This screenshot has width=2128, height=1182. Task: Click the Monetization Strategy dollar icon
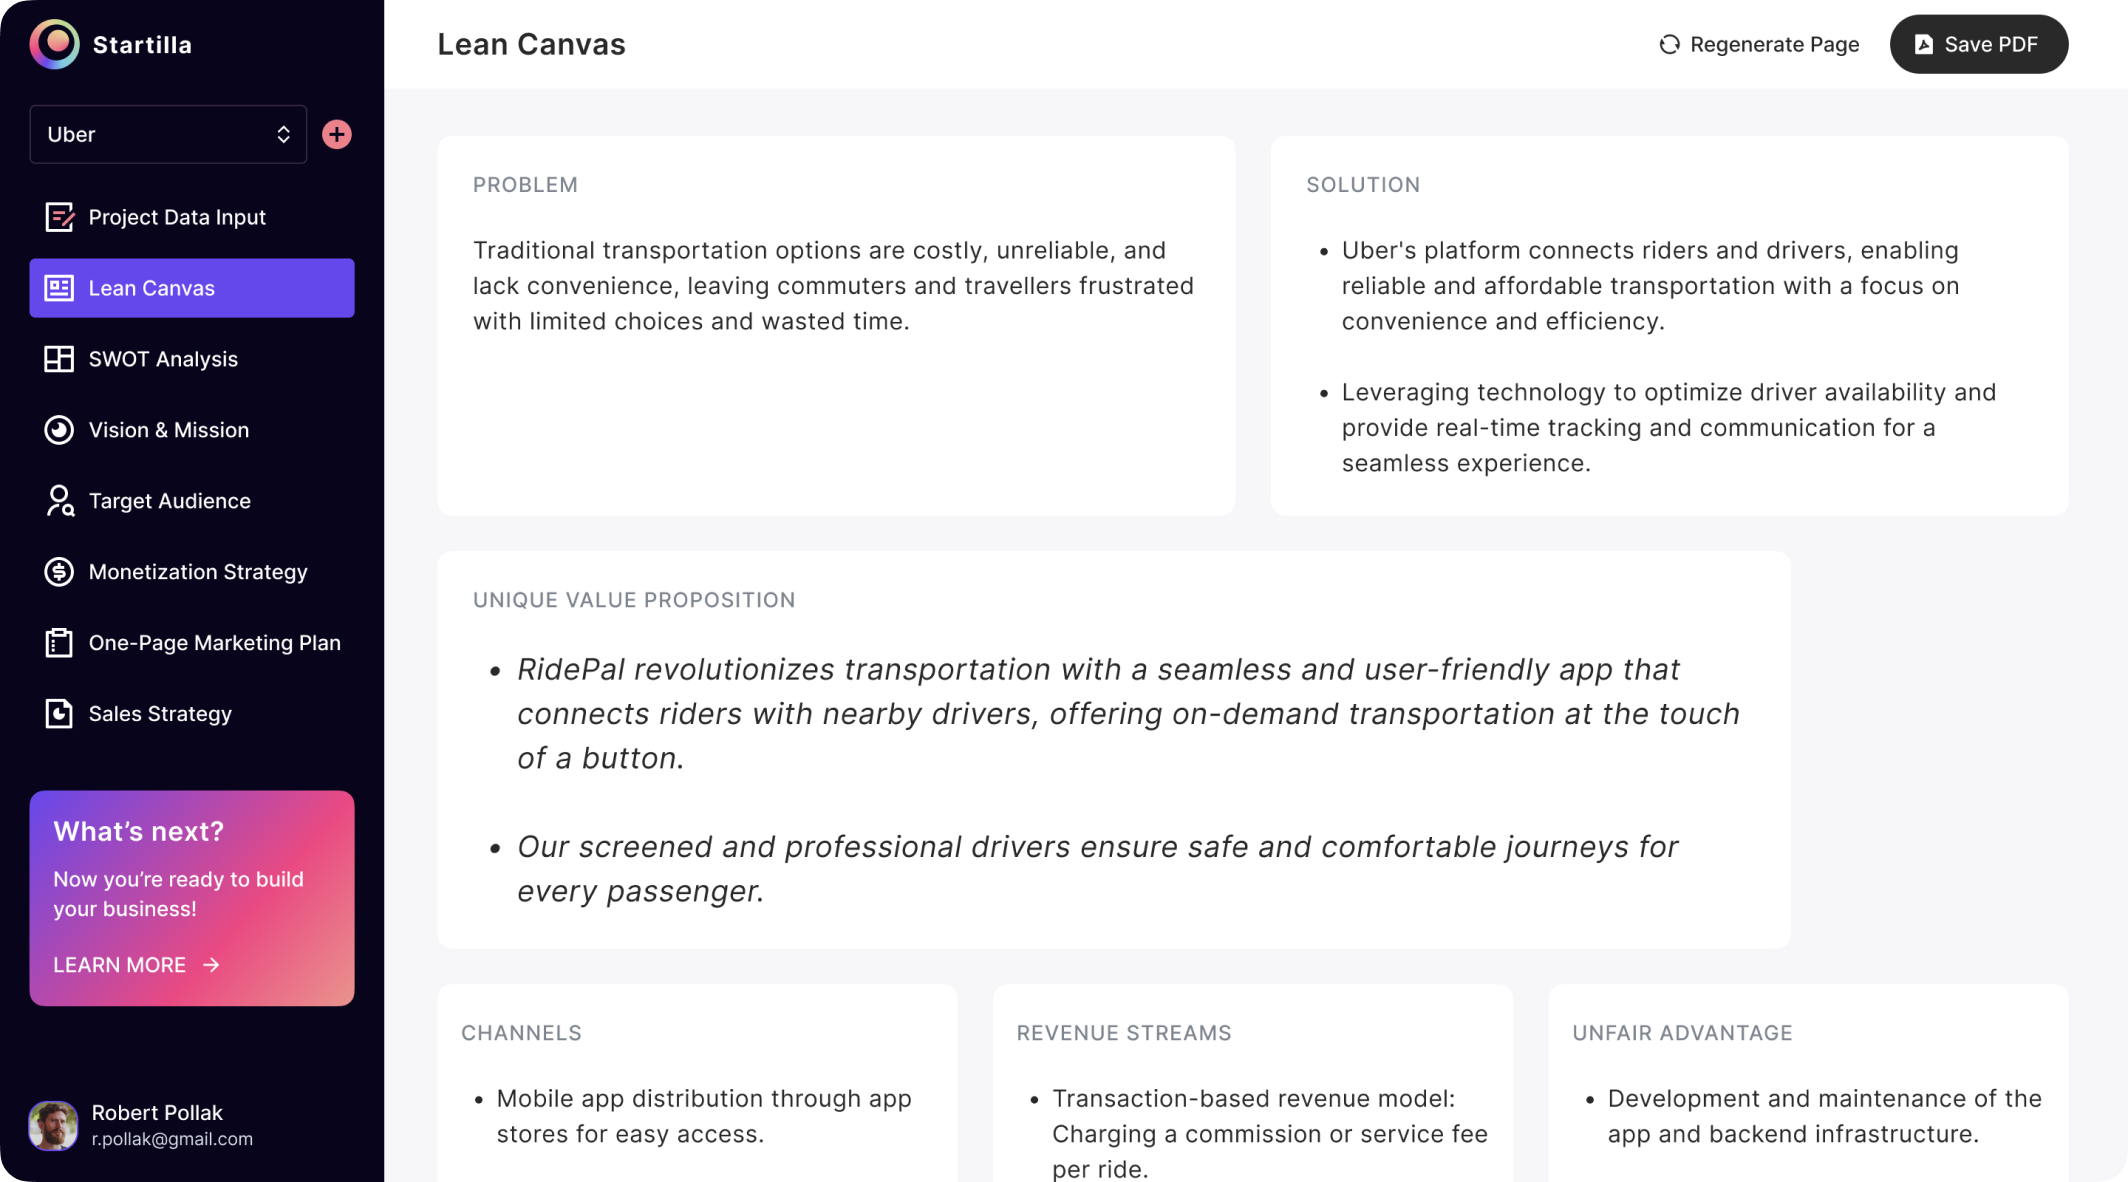click(59, 572)
